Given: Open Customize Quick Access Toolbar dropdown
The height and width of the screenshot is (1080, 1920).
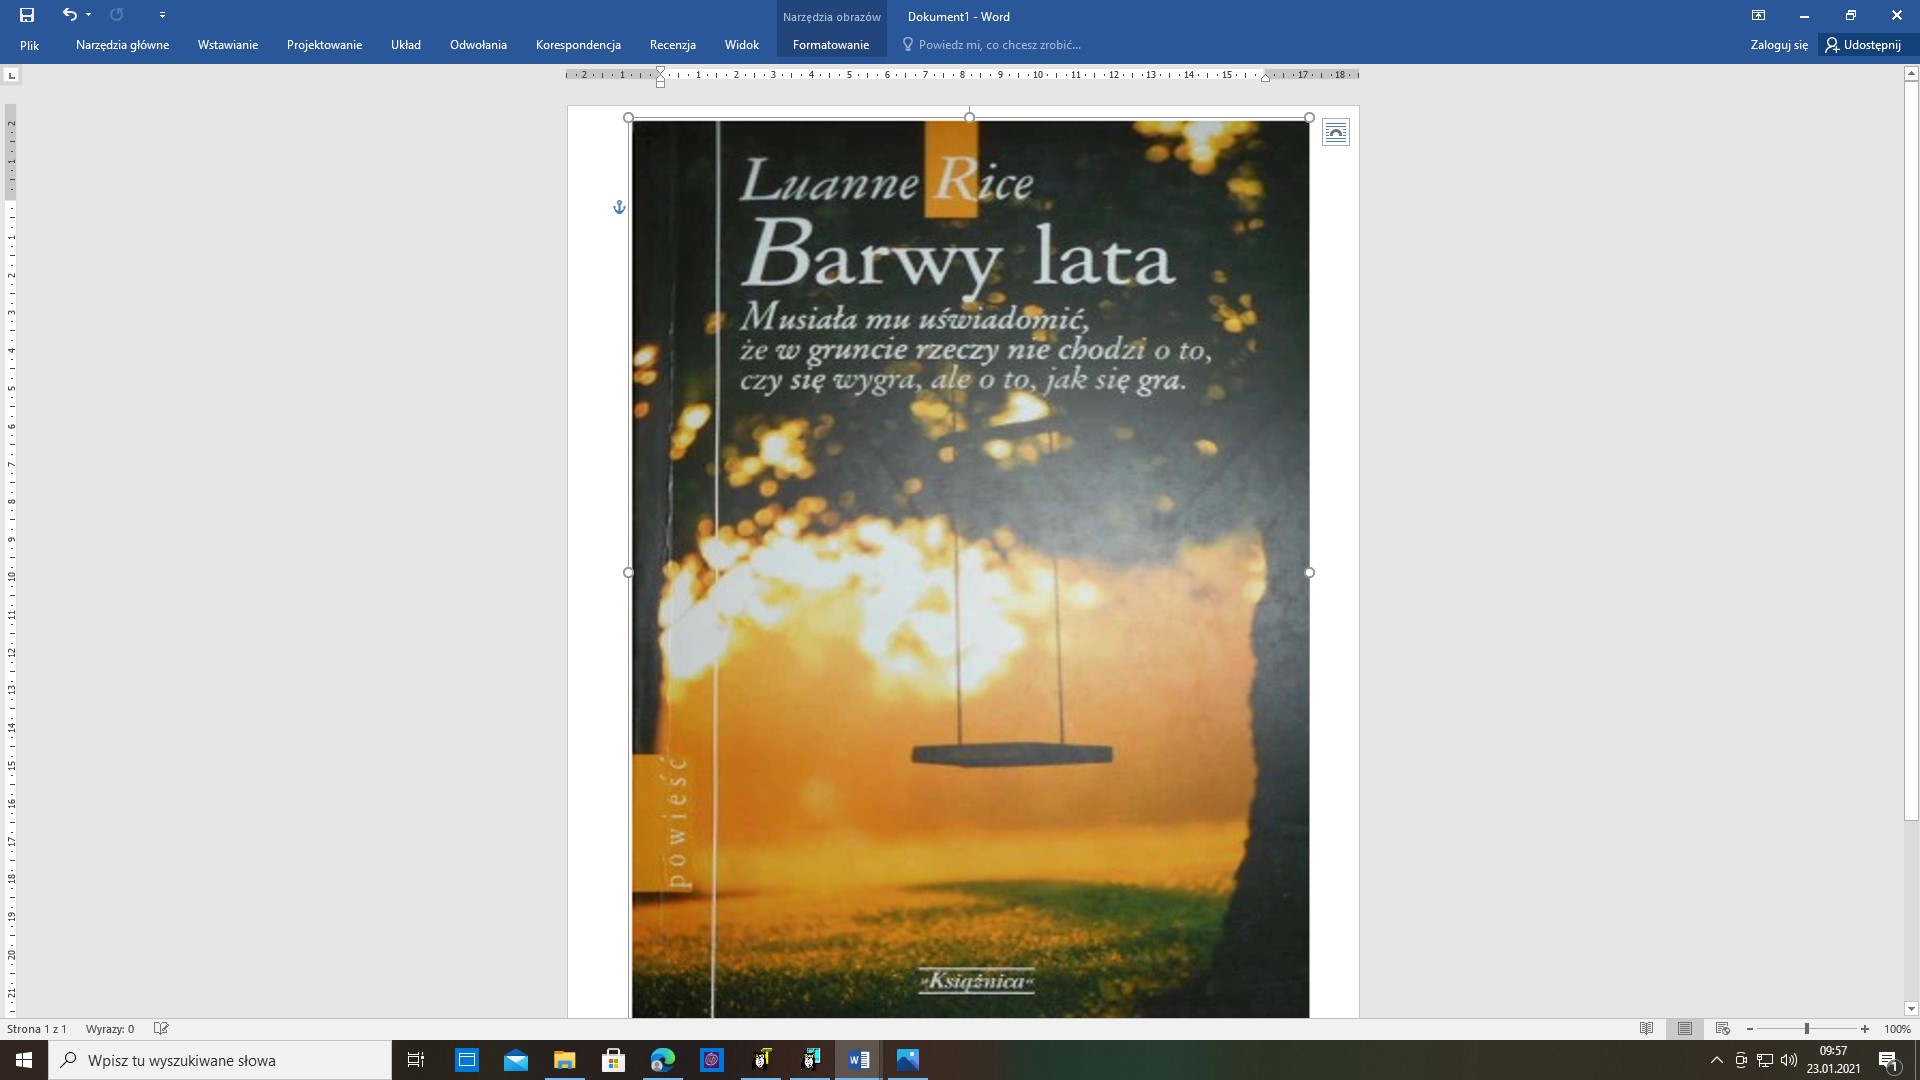Looking at the screenshot, I should pyautogui.click(x=162, y=15).
